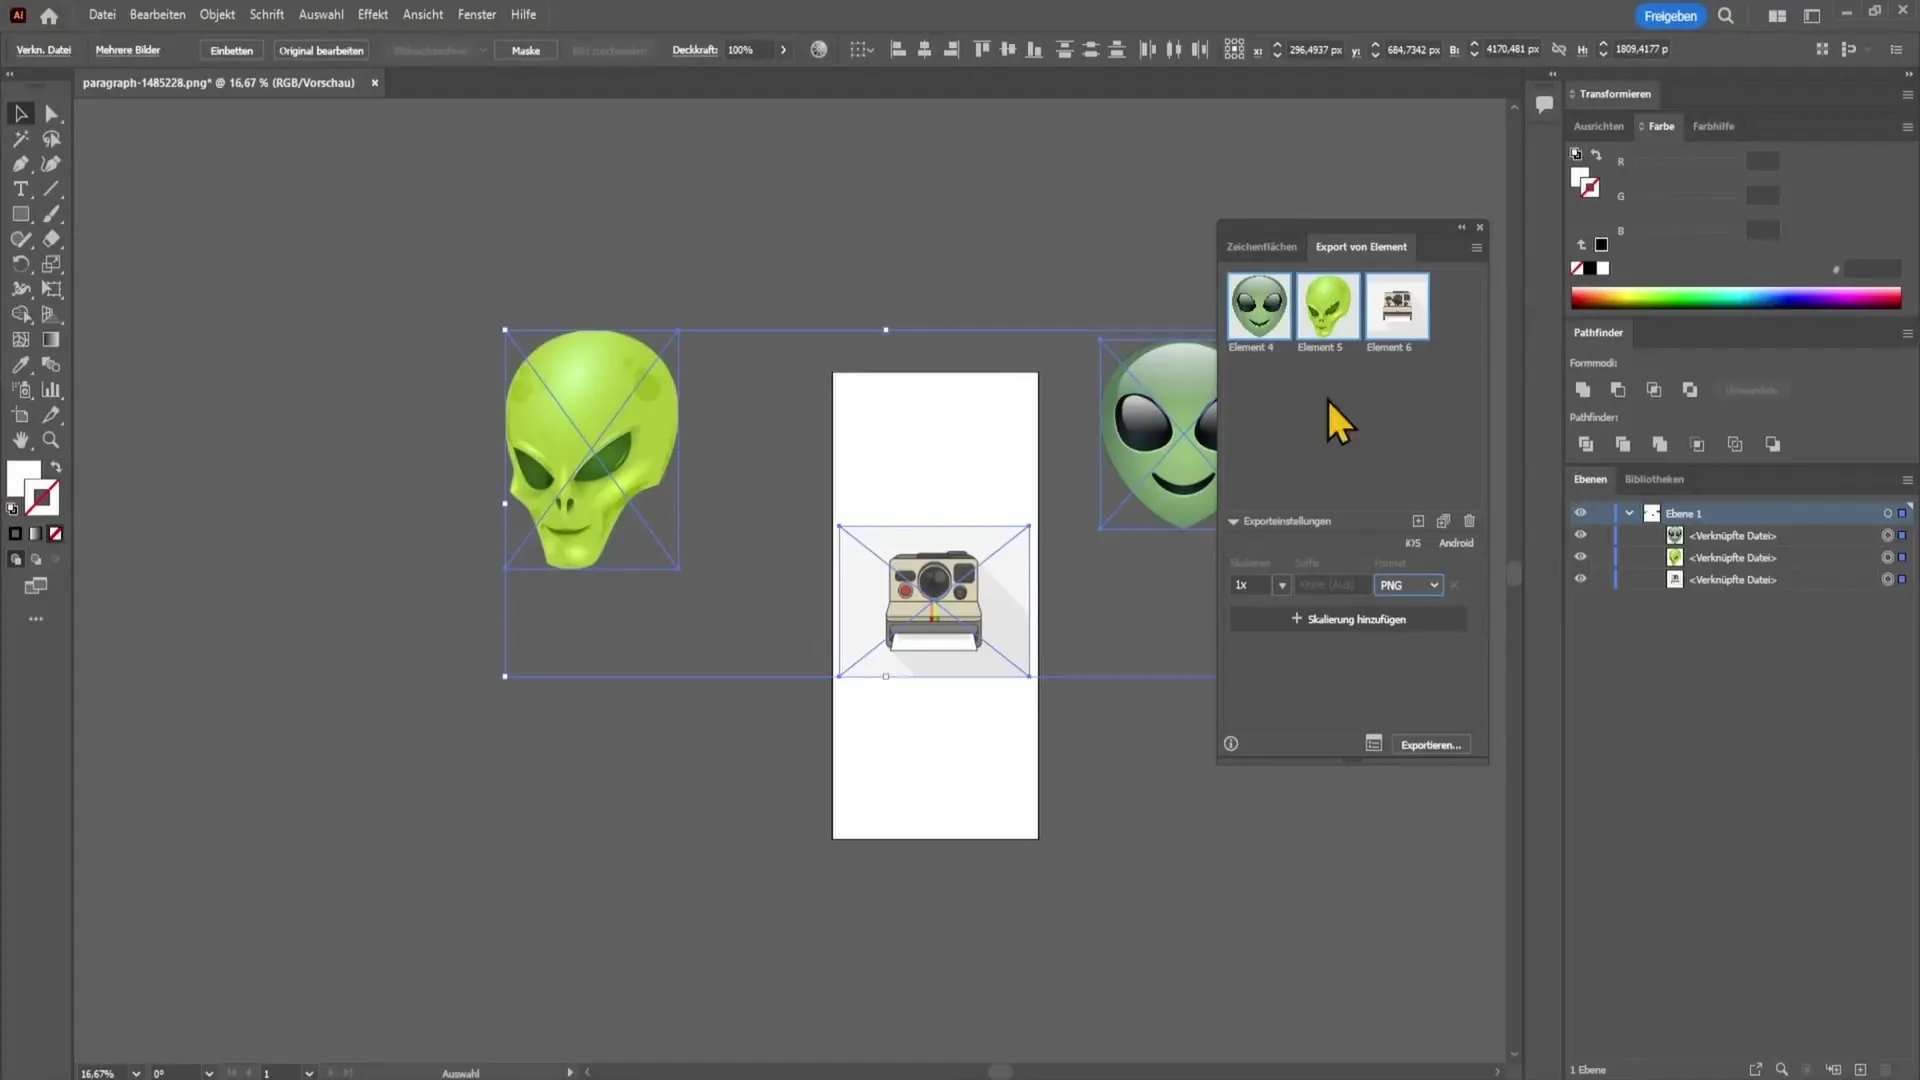Select the Paintbrush tool
The image size is (1920, 1080).
click(52, 214)
